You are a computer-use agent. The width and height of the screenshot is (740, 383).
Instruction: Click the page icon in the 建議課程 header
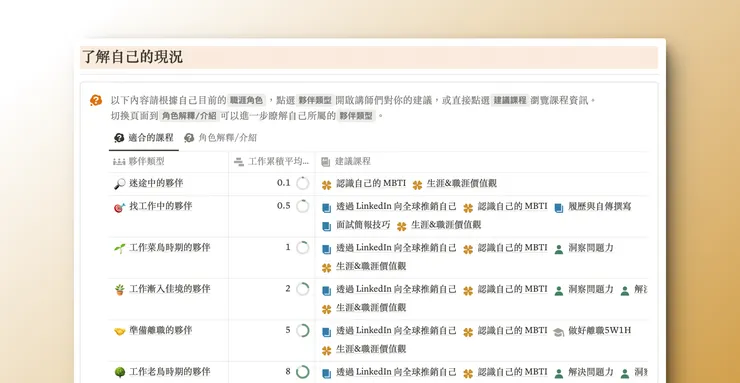click(325, 162)
